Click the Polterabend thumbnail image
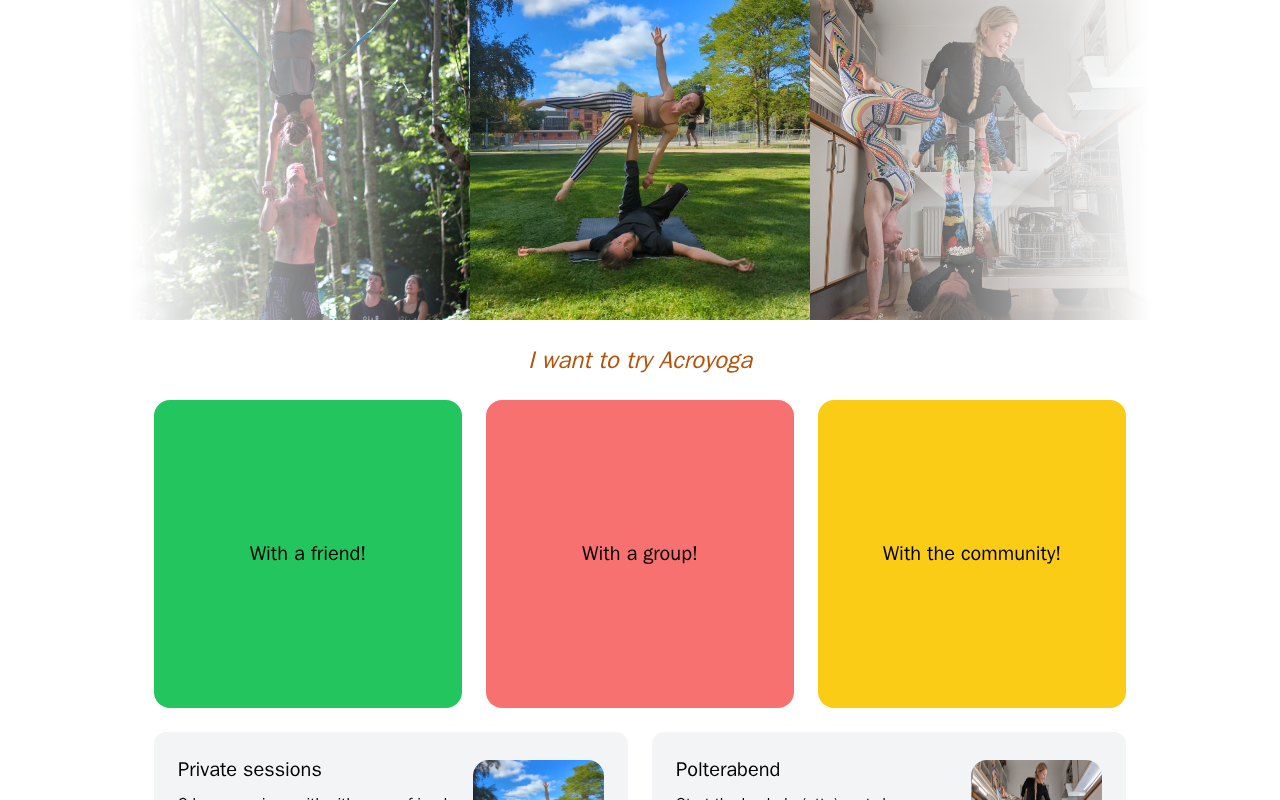The height and width of the screenshot is (800, 1280). 1036,781
